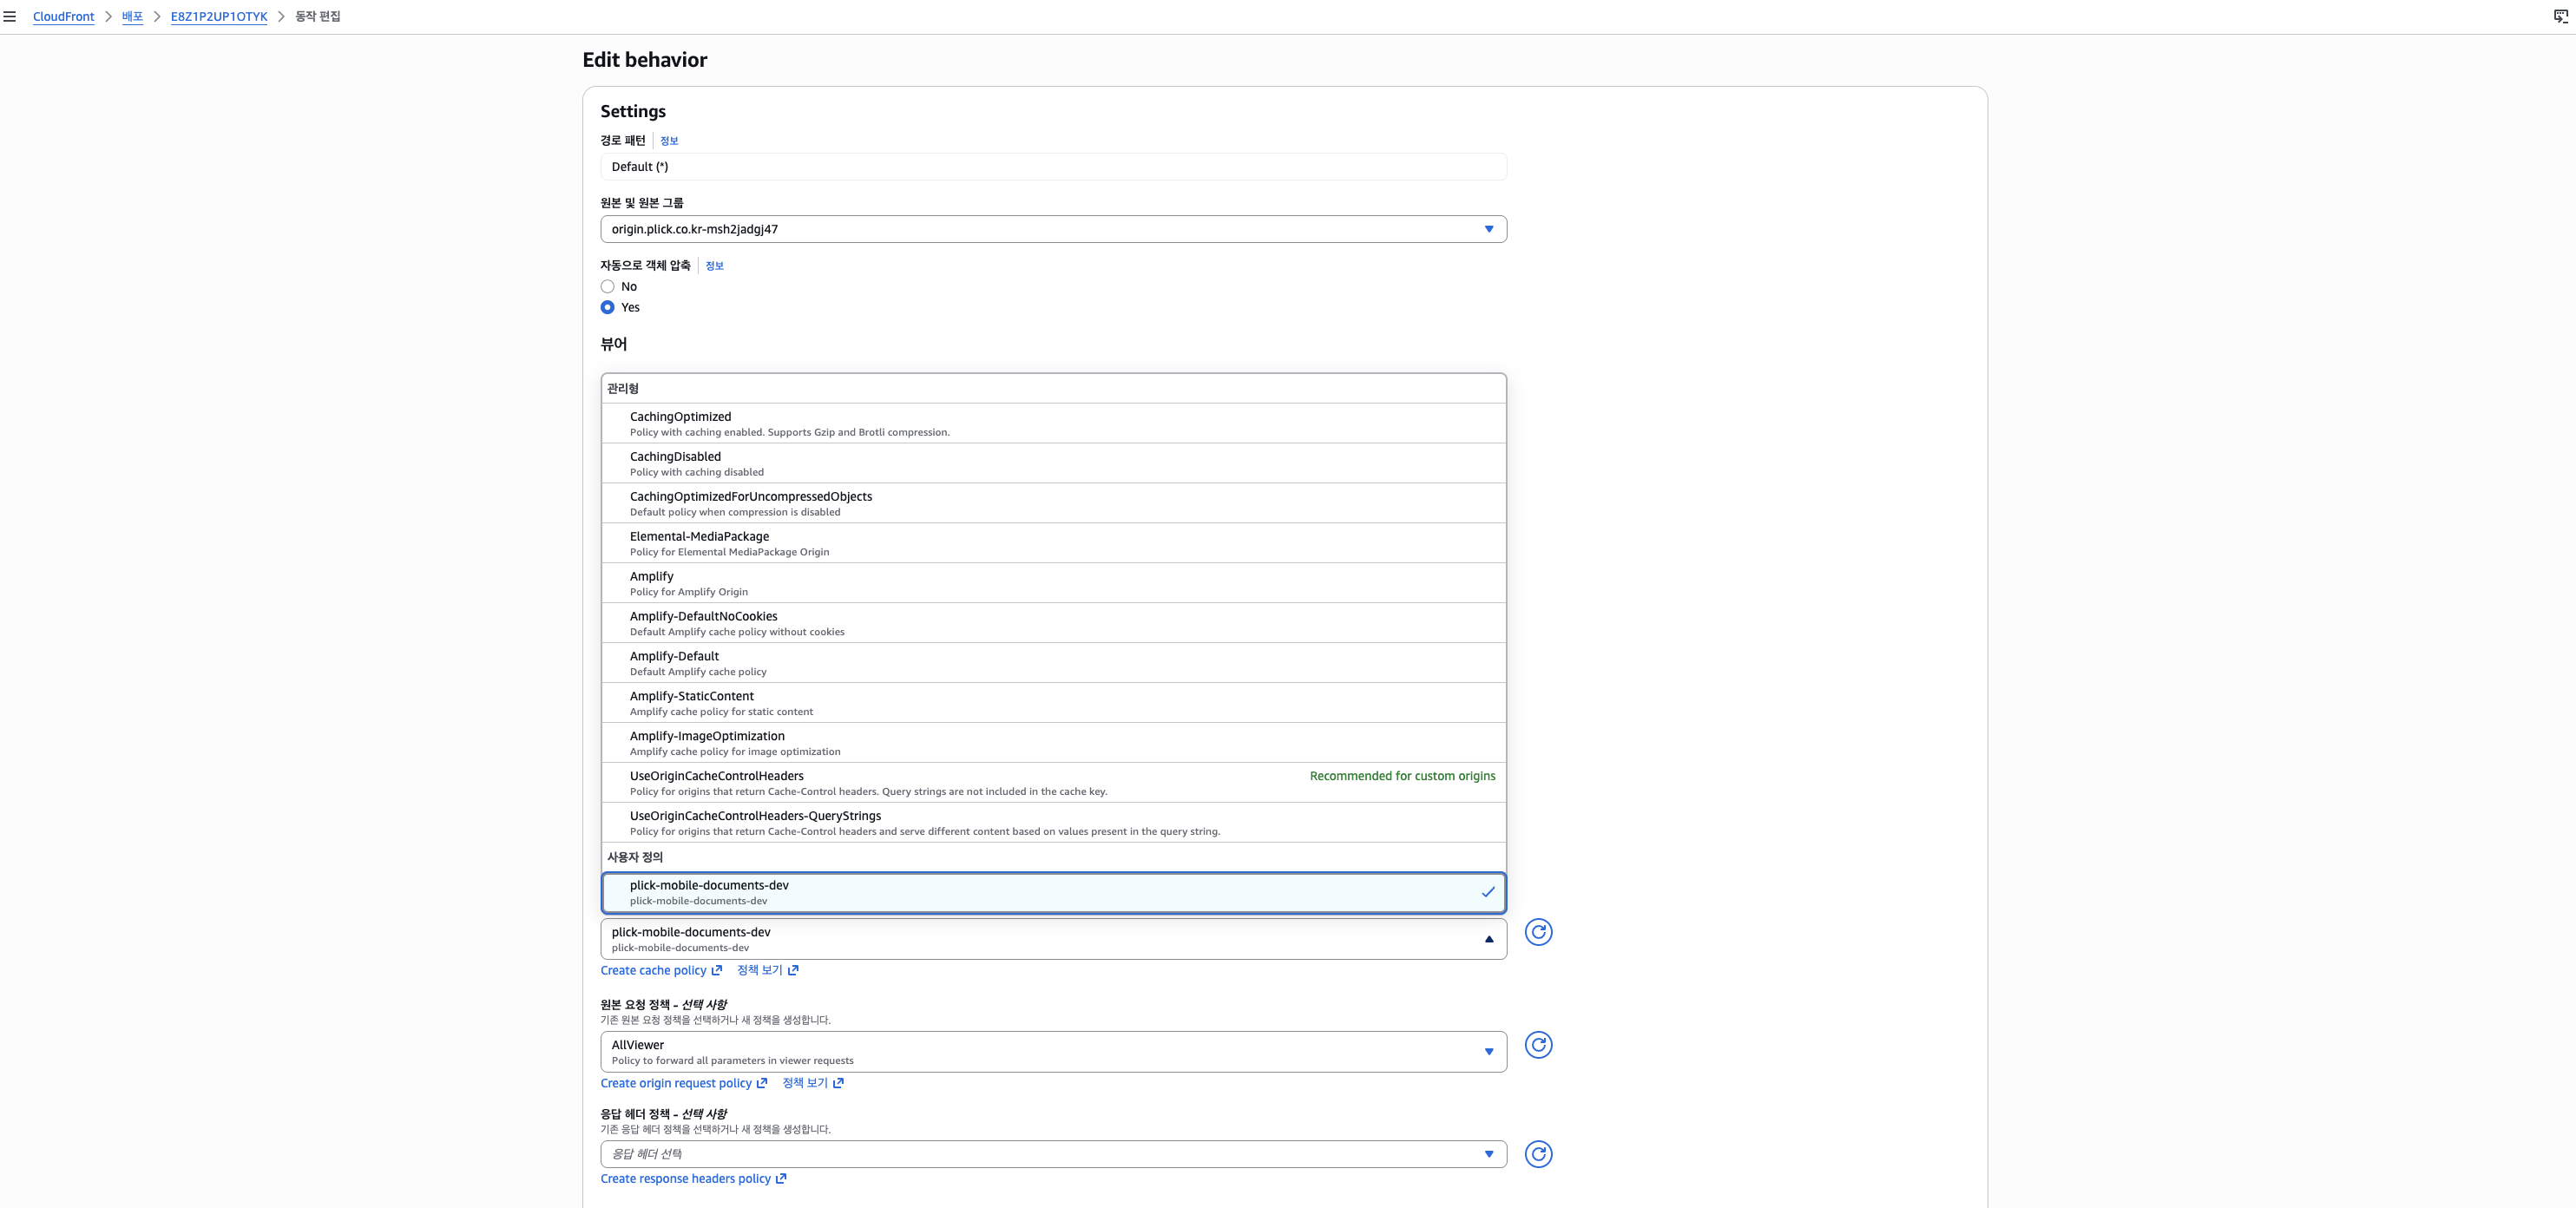Choose Amplify-DefaultNoCookies policy option

pyautogui.click(x=1053, y=624)
